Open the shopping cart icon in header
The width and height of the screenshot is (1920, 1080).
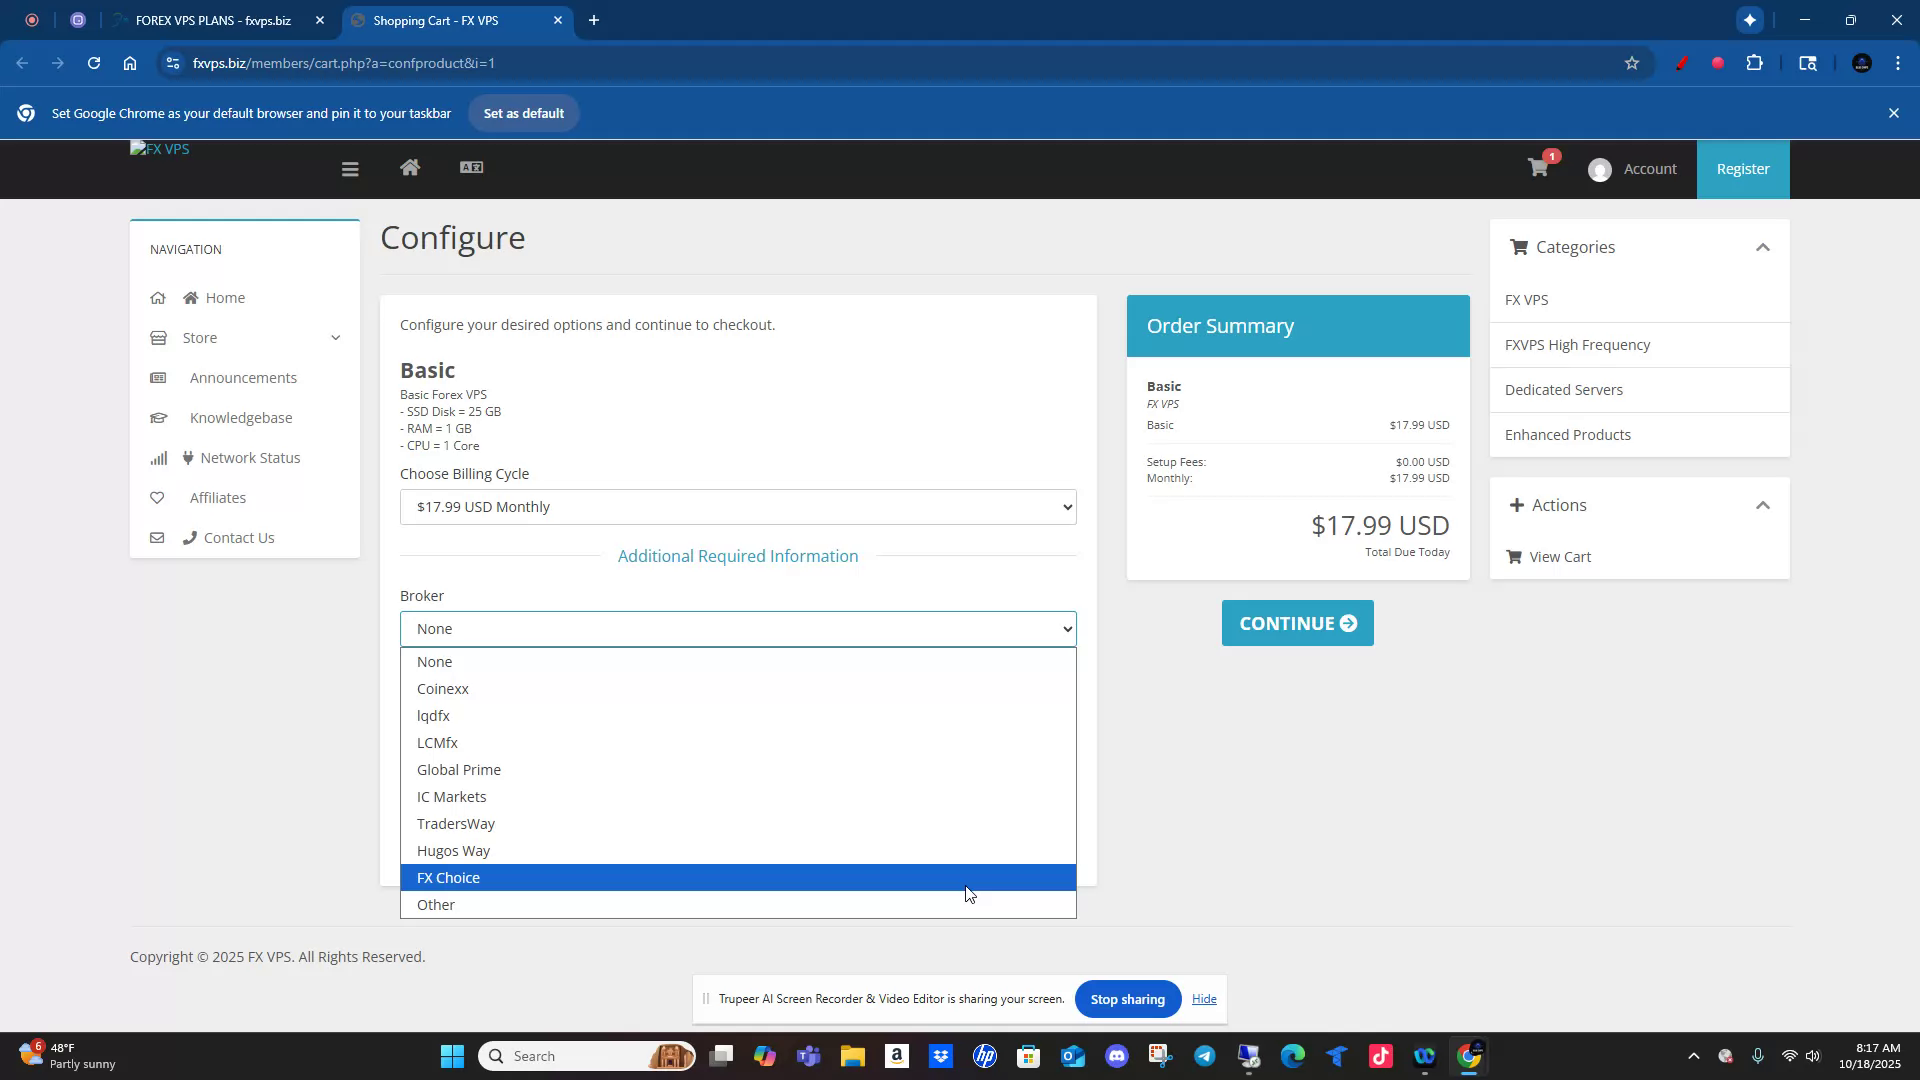[x=1538, y=168]
